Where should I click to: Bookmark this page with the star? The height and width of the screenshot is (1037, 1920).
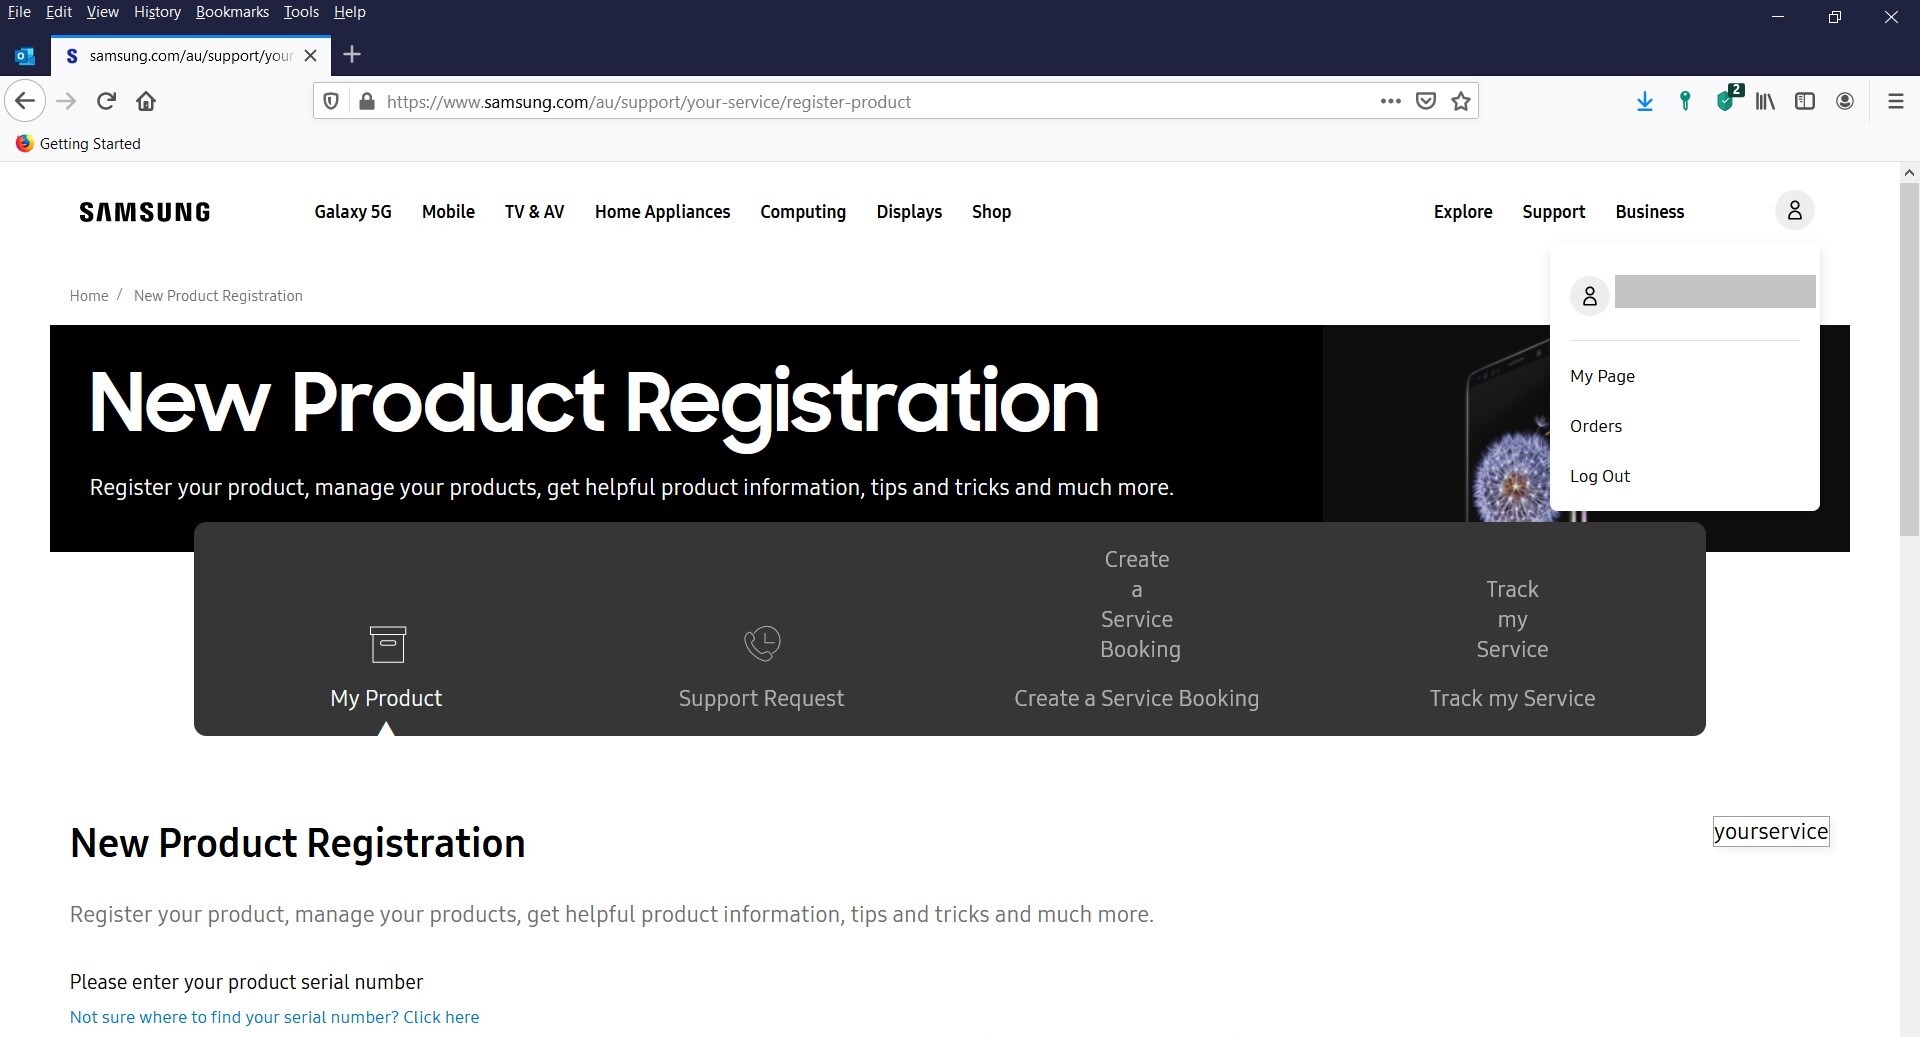[x=1461, y=101]
